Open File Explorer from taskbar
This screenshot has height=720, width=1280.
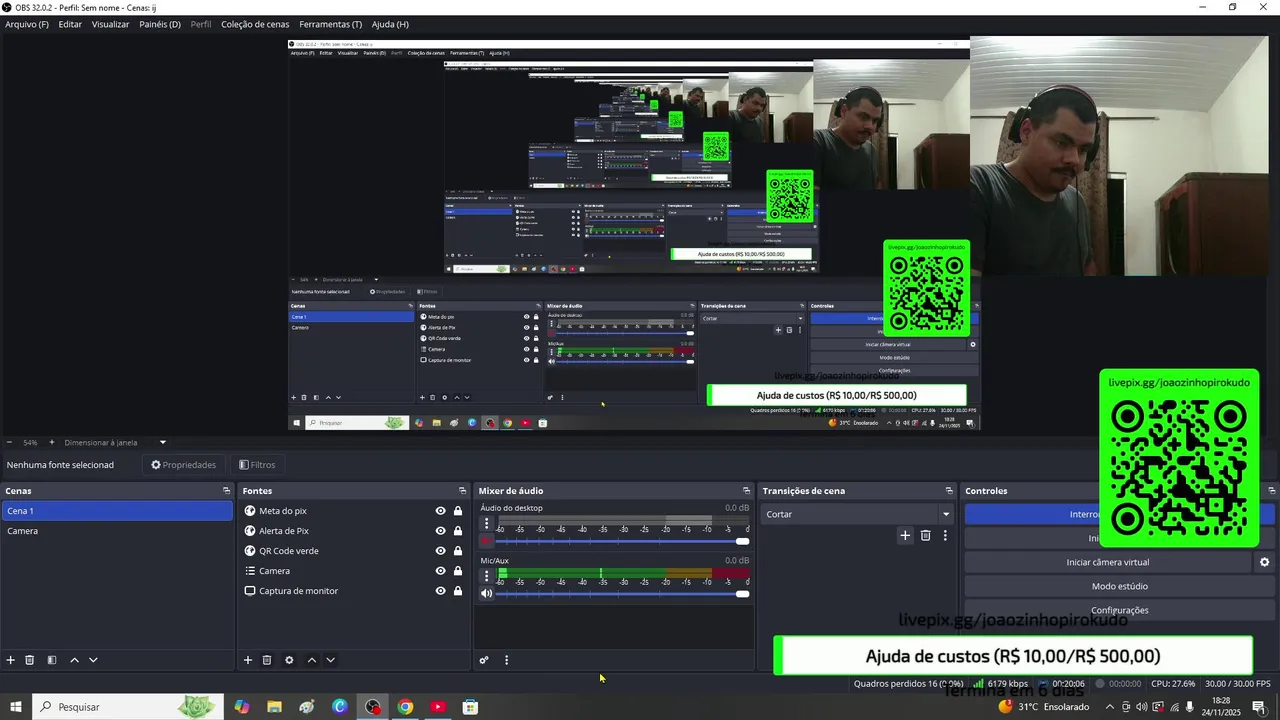[274, 707]
